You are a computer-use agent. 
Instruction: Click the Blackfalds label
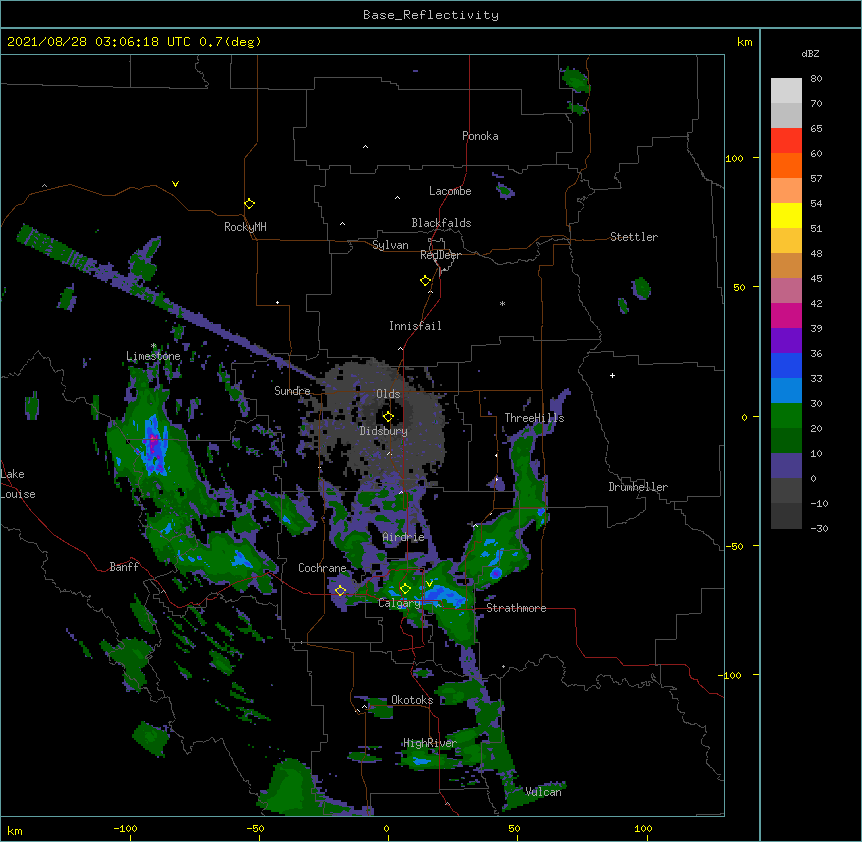(x=441, y=223)
